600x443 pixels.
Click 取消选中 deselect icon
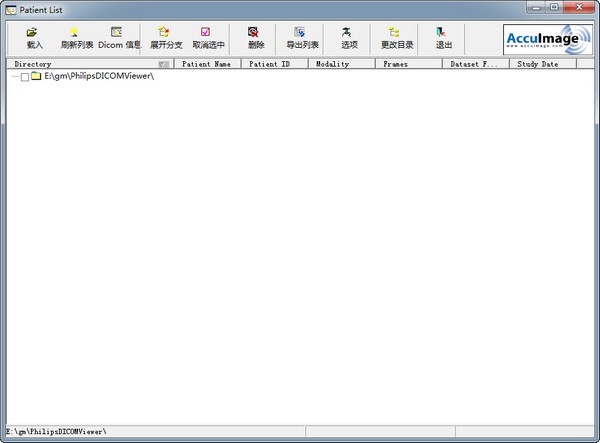tap(205, 32)
